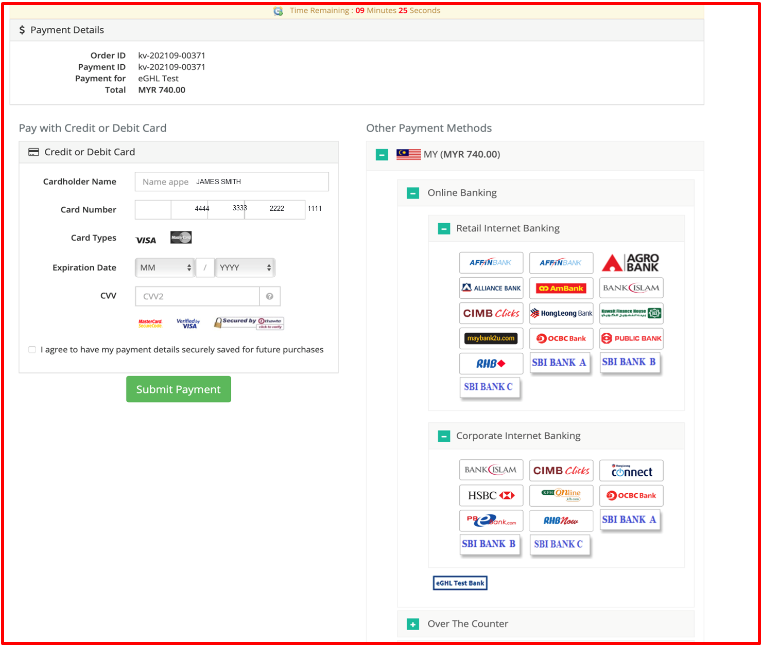The height and width of the screenshot is (646, 761).
Task: Collapse the Retail Internet Banking panel
Action: [x=444, y=229]
